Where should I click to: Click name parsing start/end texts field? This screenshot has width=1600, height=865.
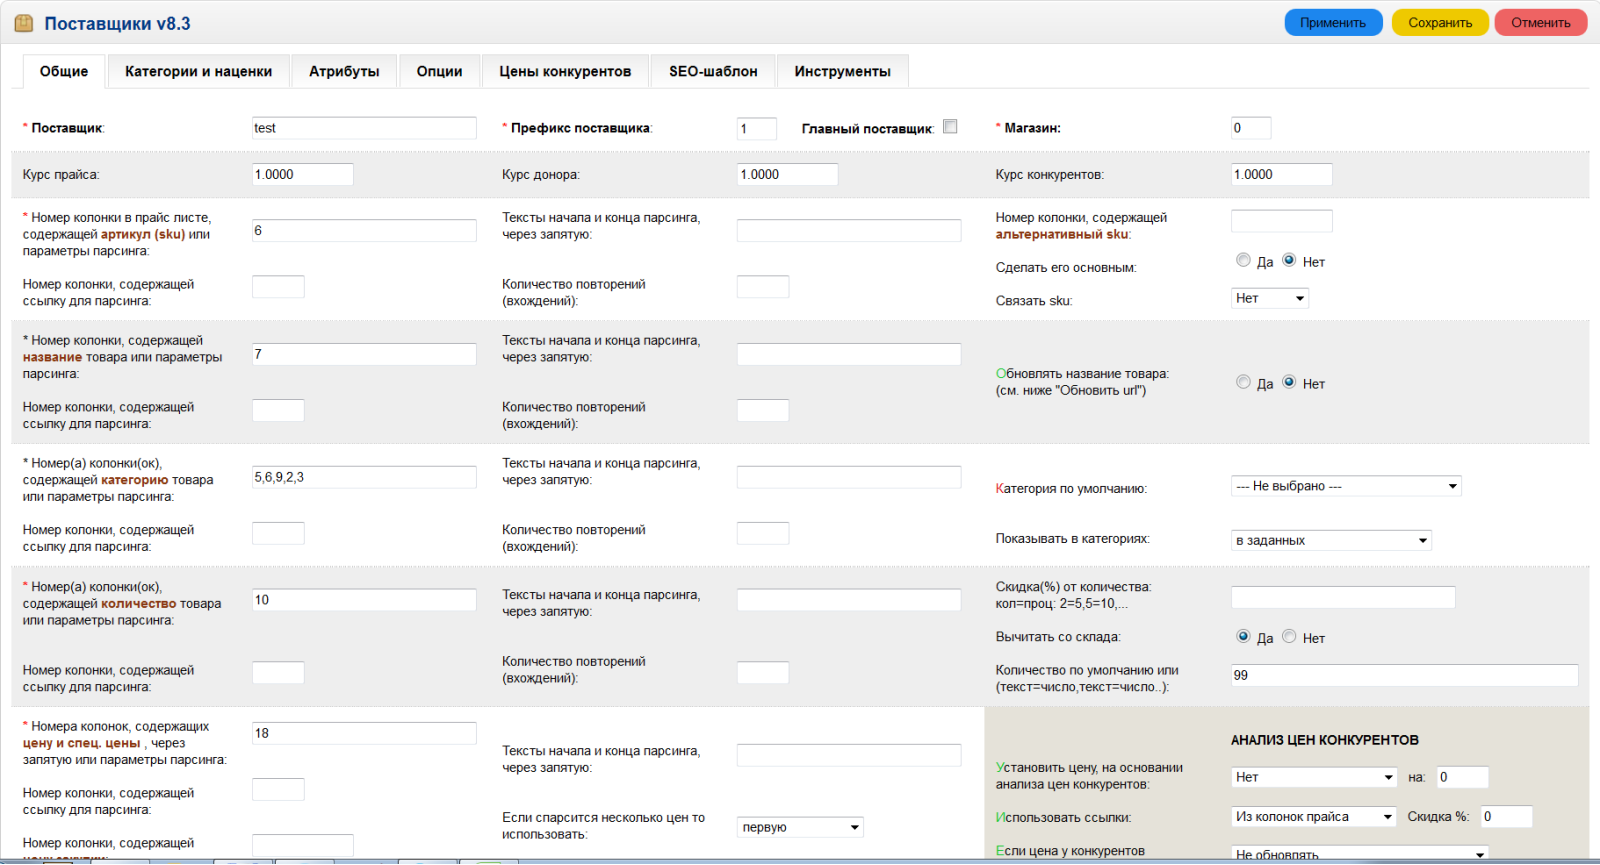pyautogui.click(x=849, y=354)
